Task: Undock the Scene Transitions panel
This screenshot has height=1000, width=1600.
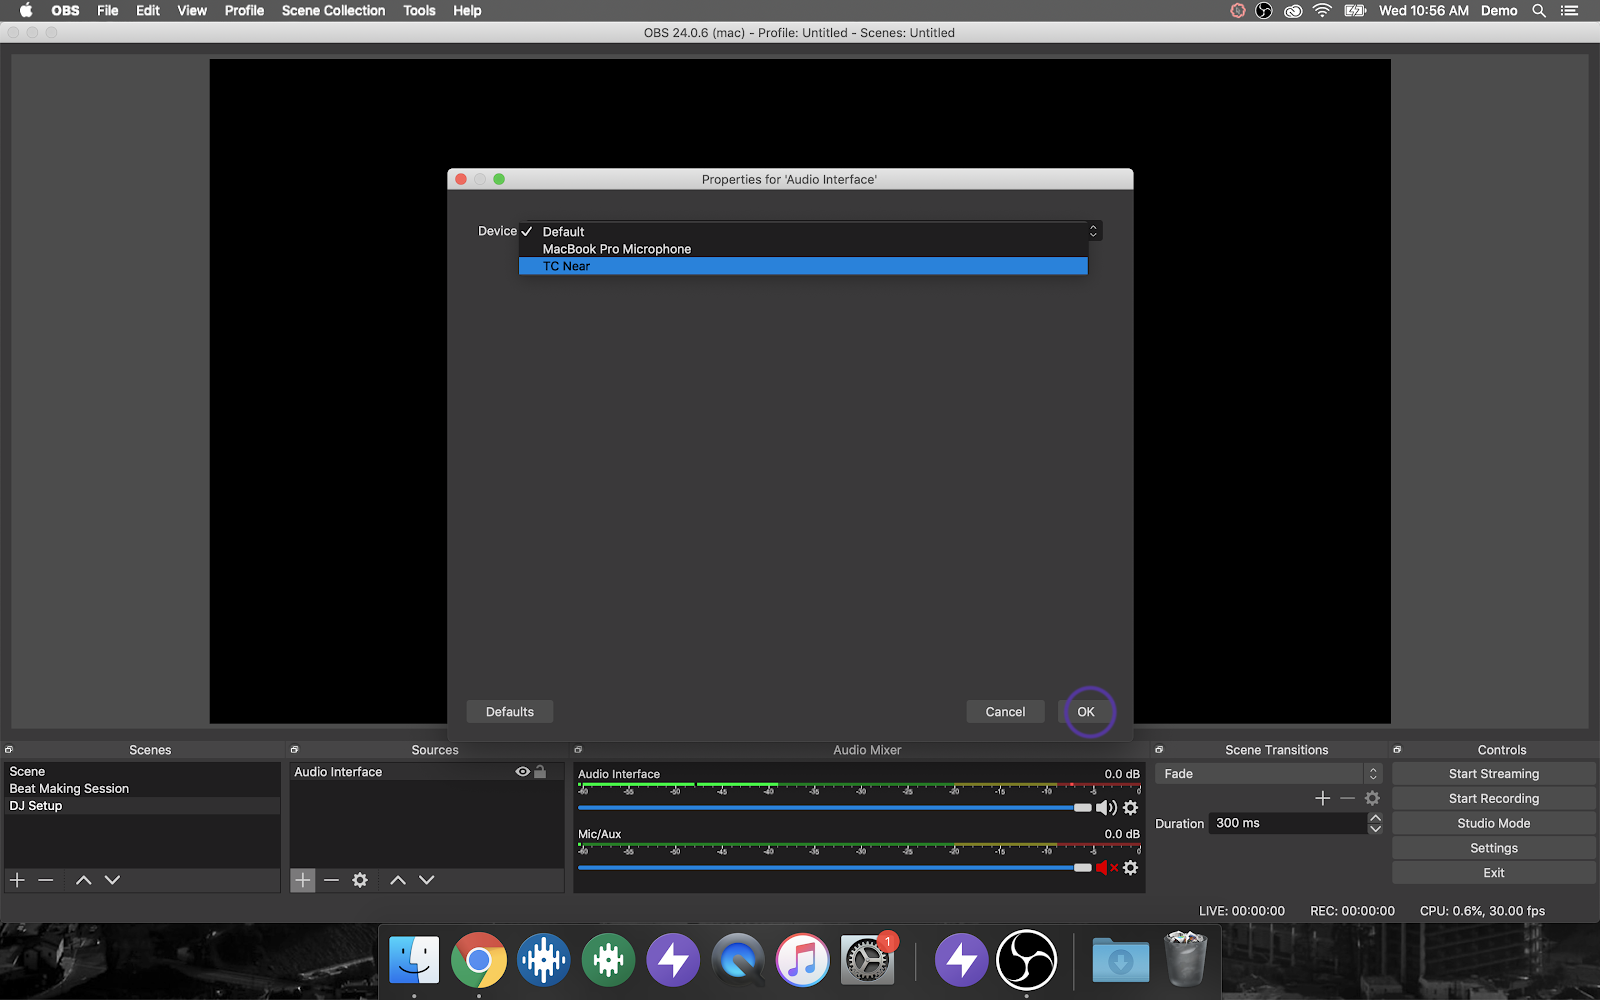Action: [1159, 750]
